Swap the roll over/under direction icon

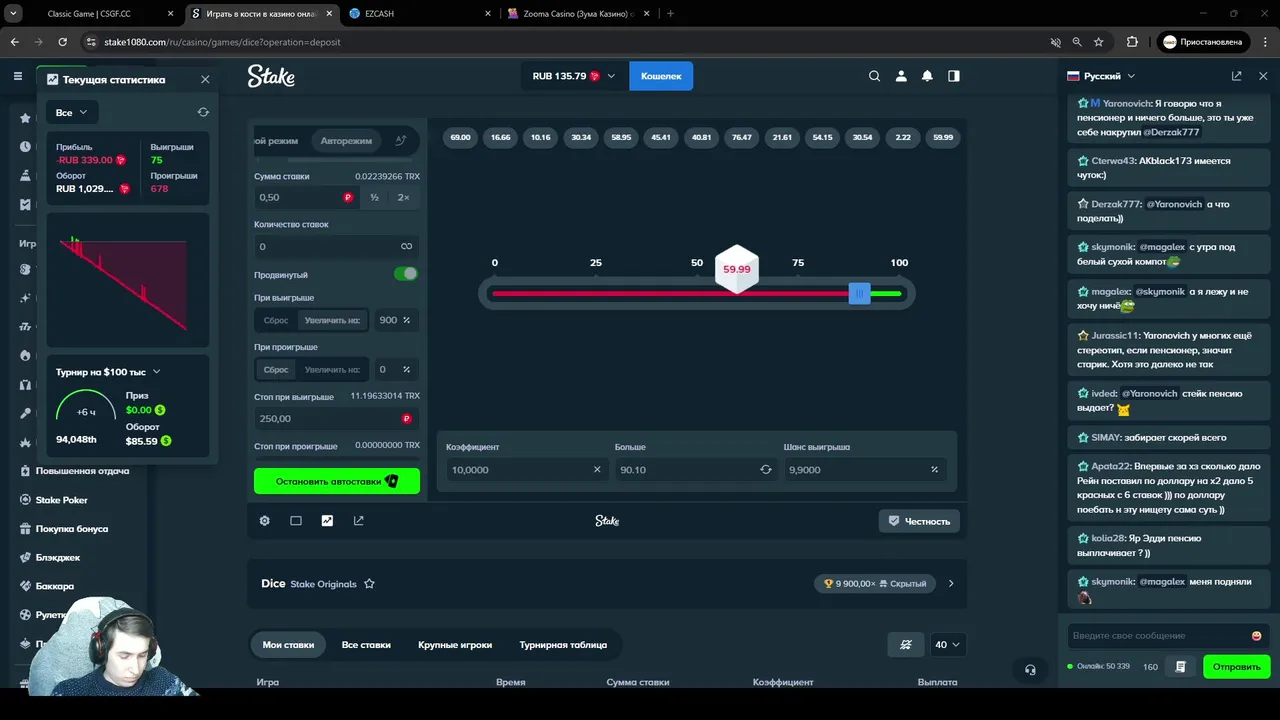(766, 470)
